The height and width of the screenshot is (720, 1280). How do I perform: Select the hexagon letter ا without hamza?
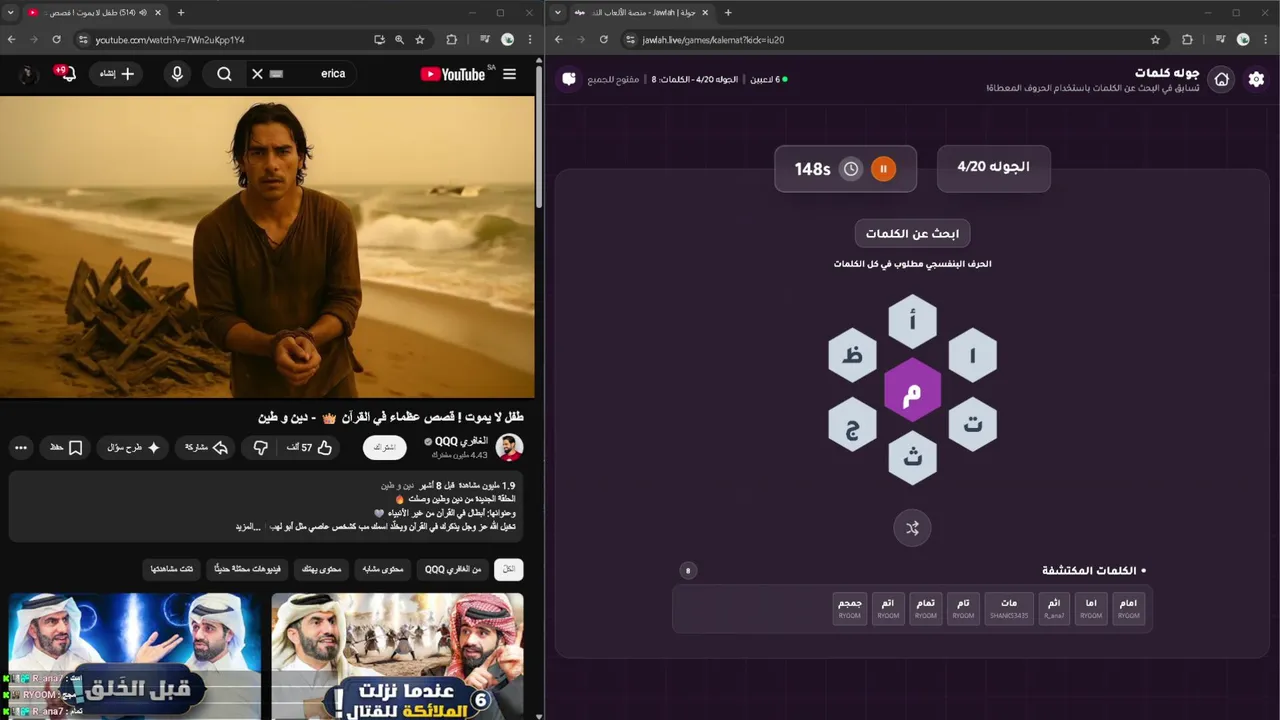point(972,355)
